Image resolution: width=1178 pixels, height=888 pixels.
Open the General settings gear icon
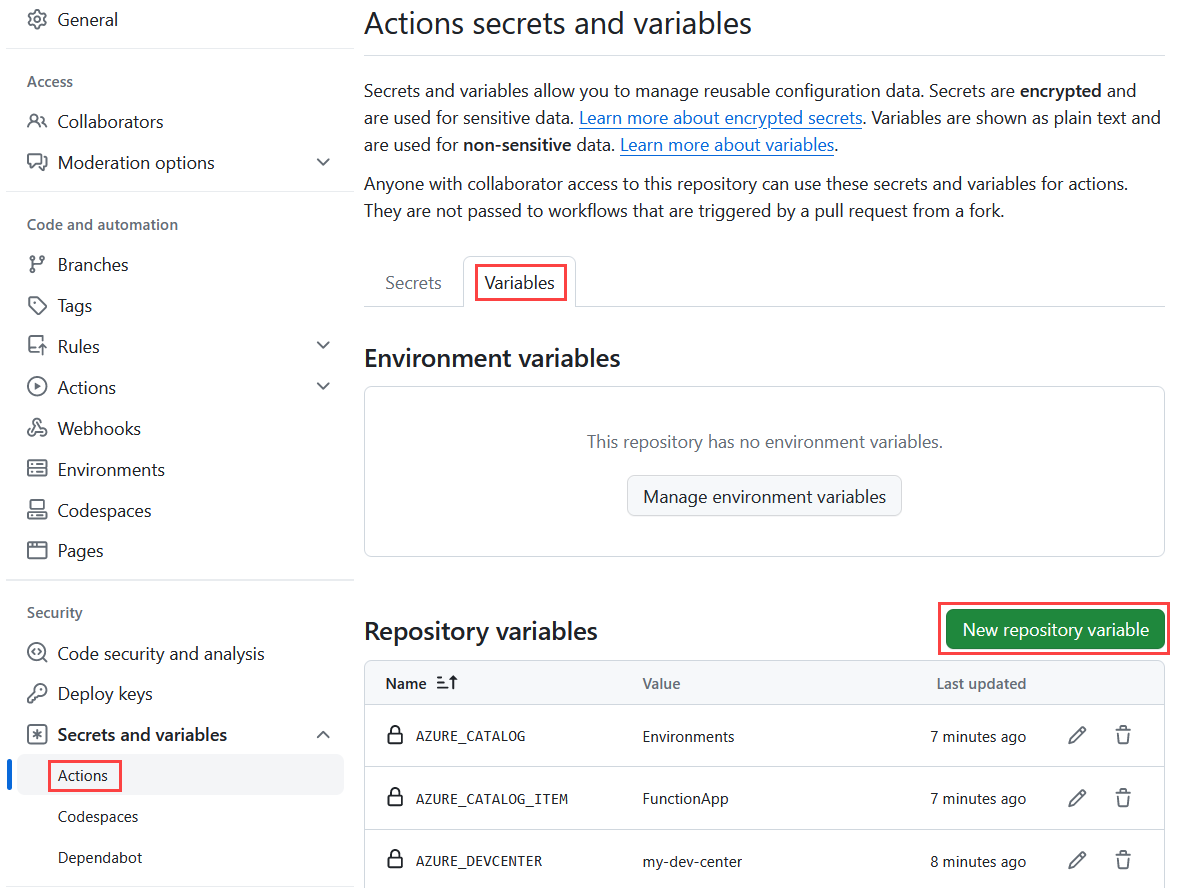coord(35,18)
